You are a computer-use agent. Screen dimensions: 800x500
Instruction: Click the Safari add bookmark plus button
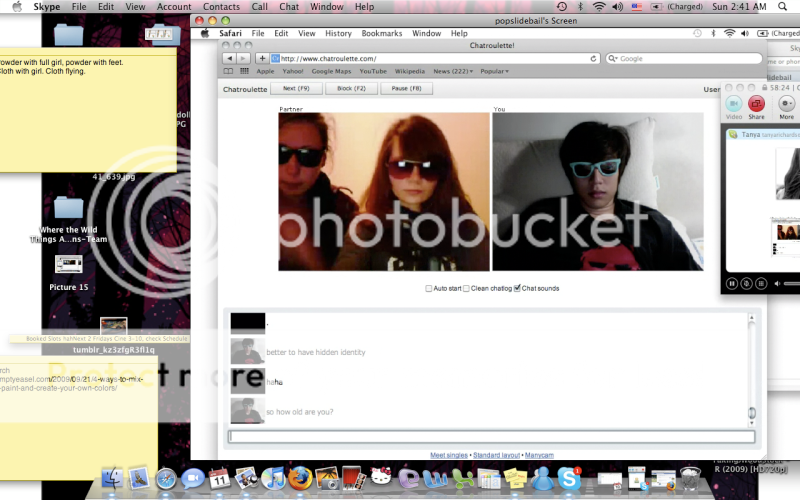click(263, 59)
